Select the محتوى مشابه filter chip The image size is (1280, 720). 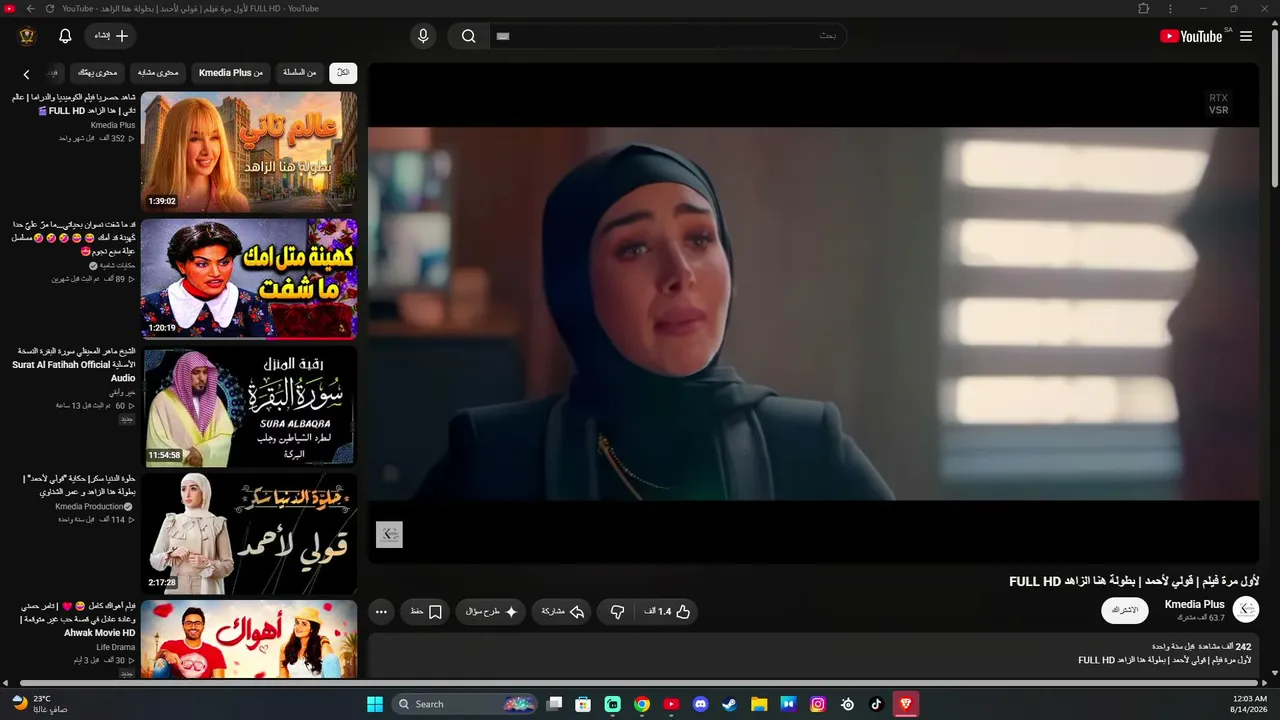(x=158, y=72)
